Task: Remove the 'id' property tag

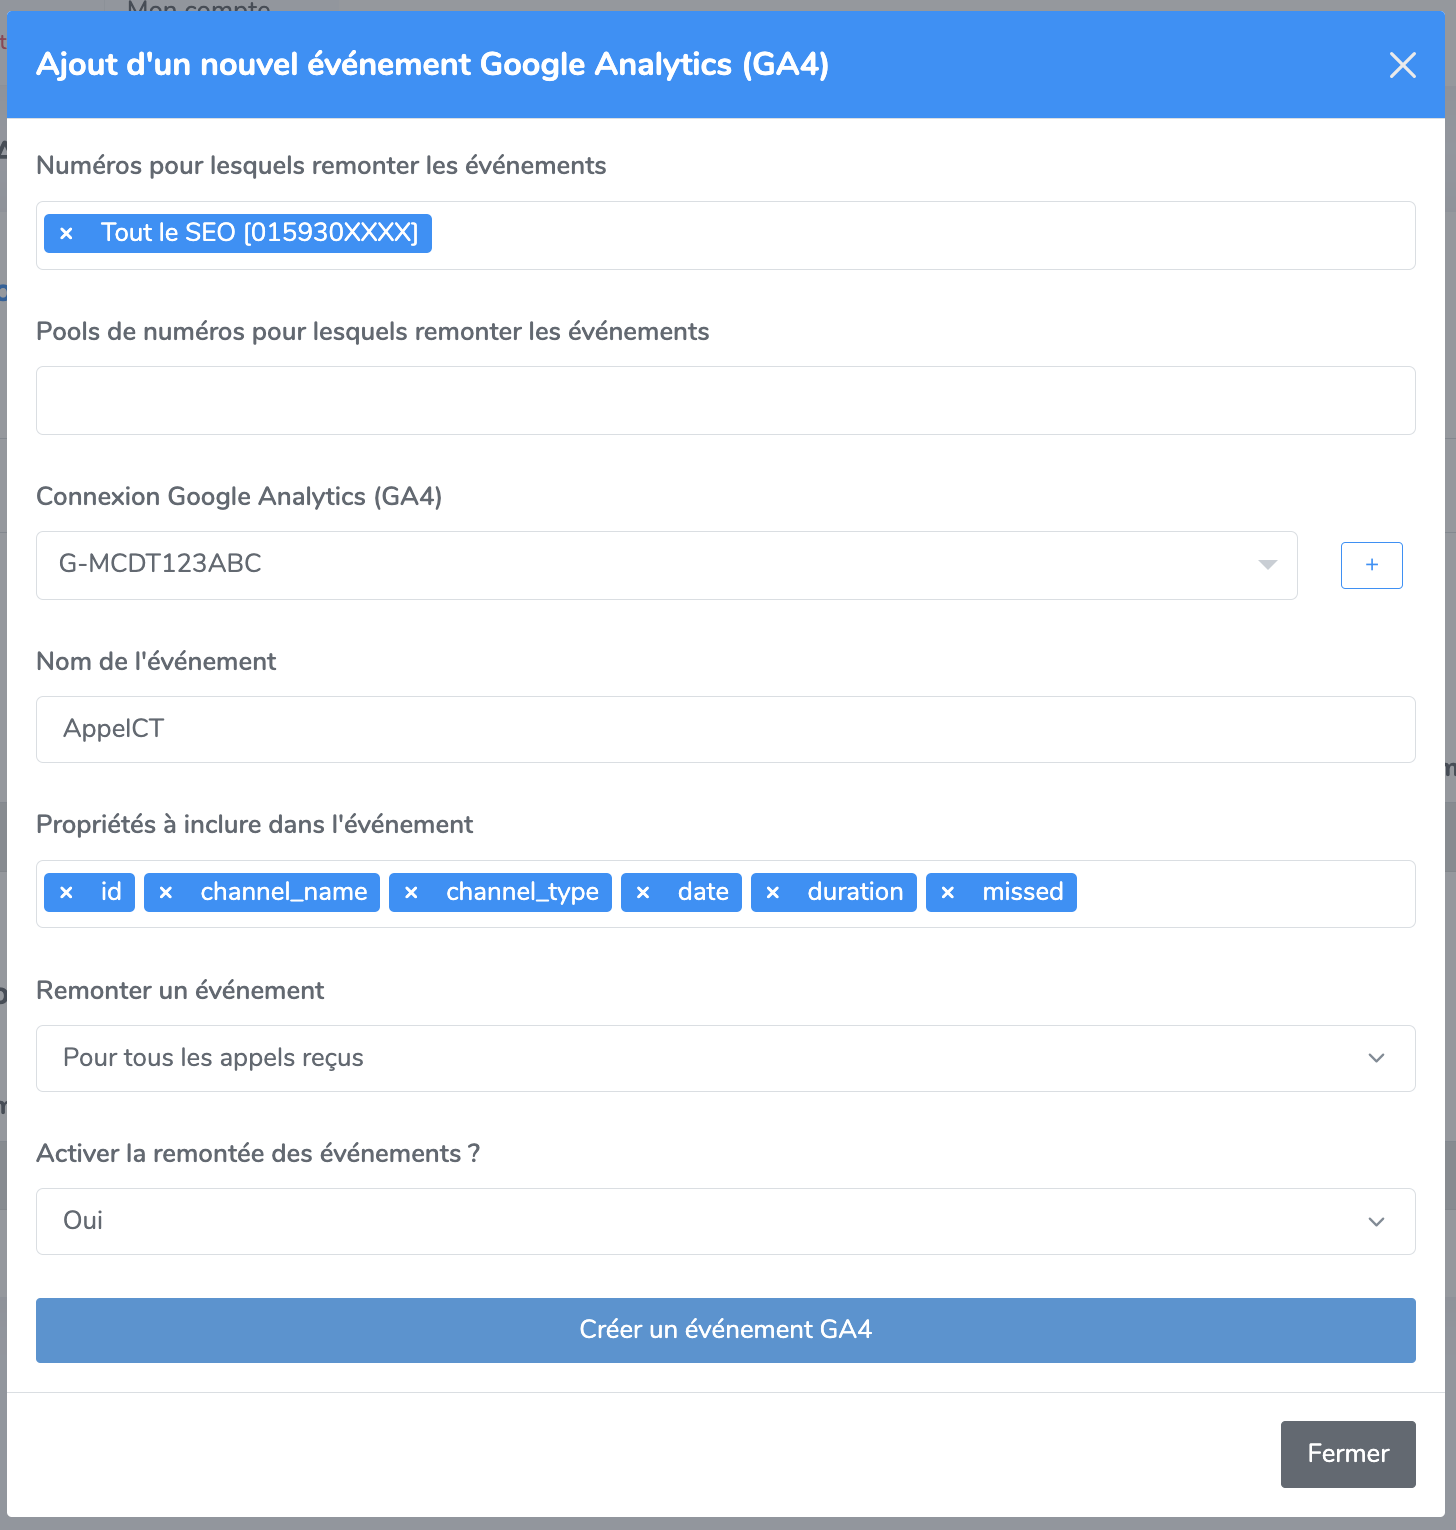Action: tap(66, 892)
